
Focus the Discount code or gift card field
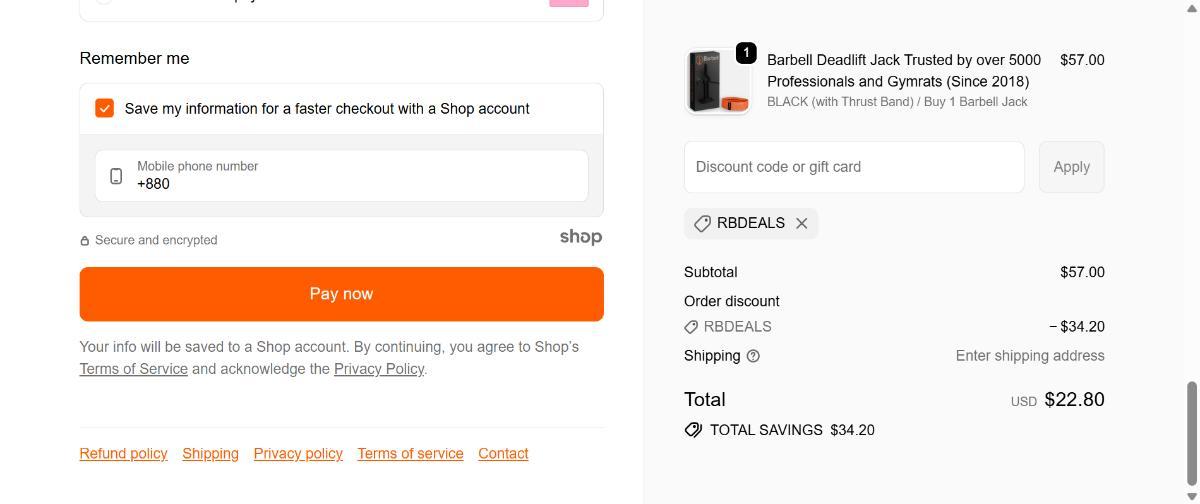853,167
